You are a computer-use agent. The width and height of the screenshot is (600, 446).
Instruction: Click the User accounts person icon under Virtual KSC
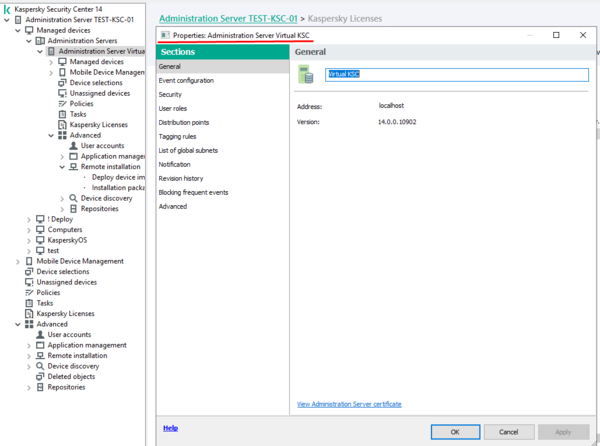(x=73, y=145)
